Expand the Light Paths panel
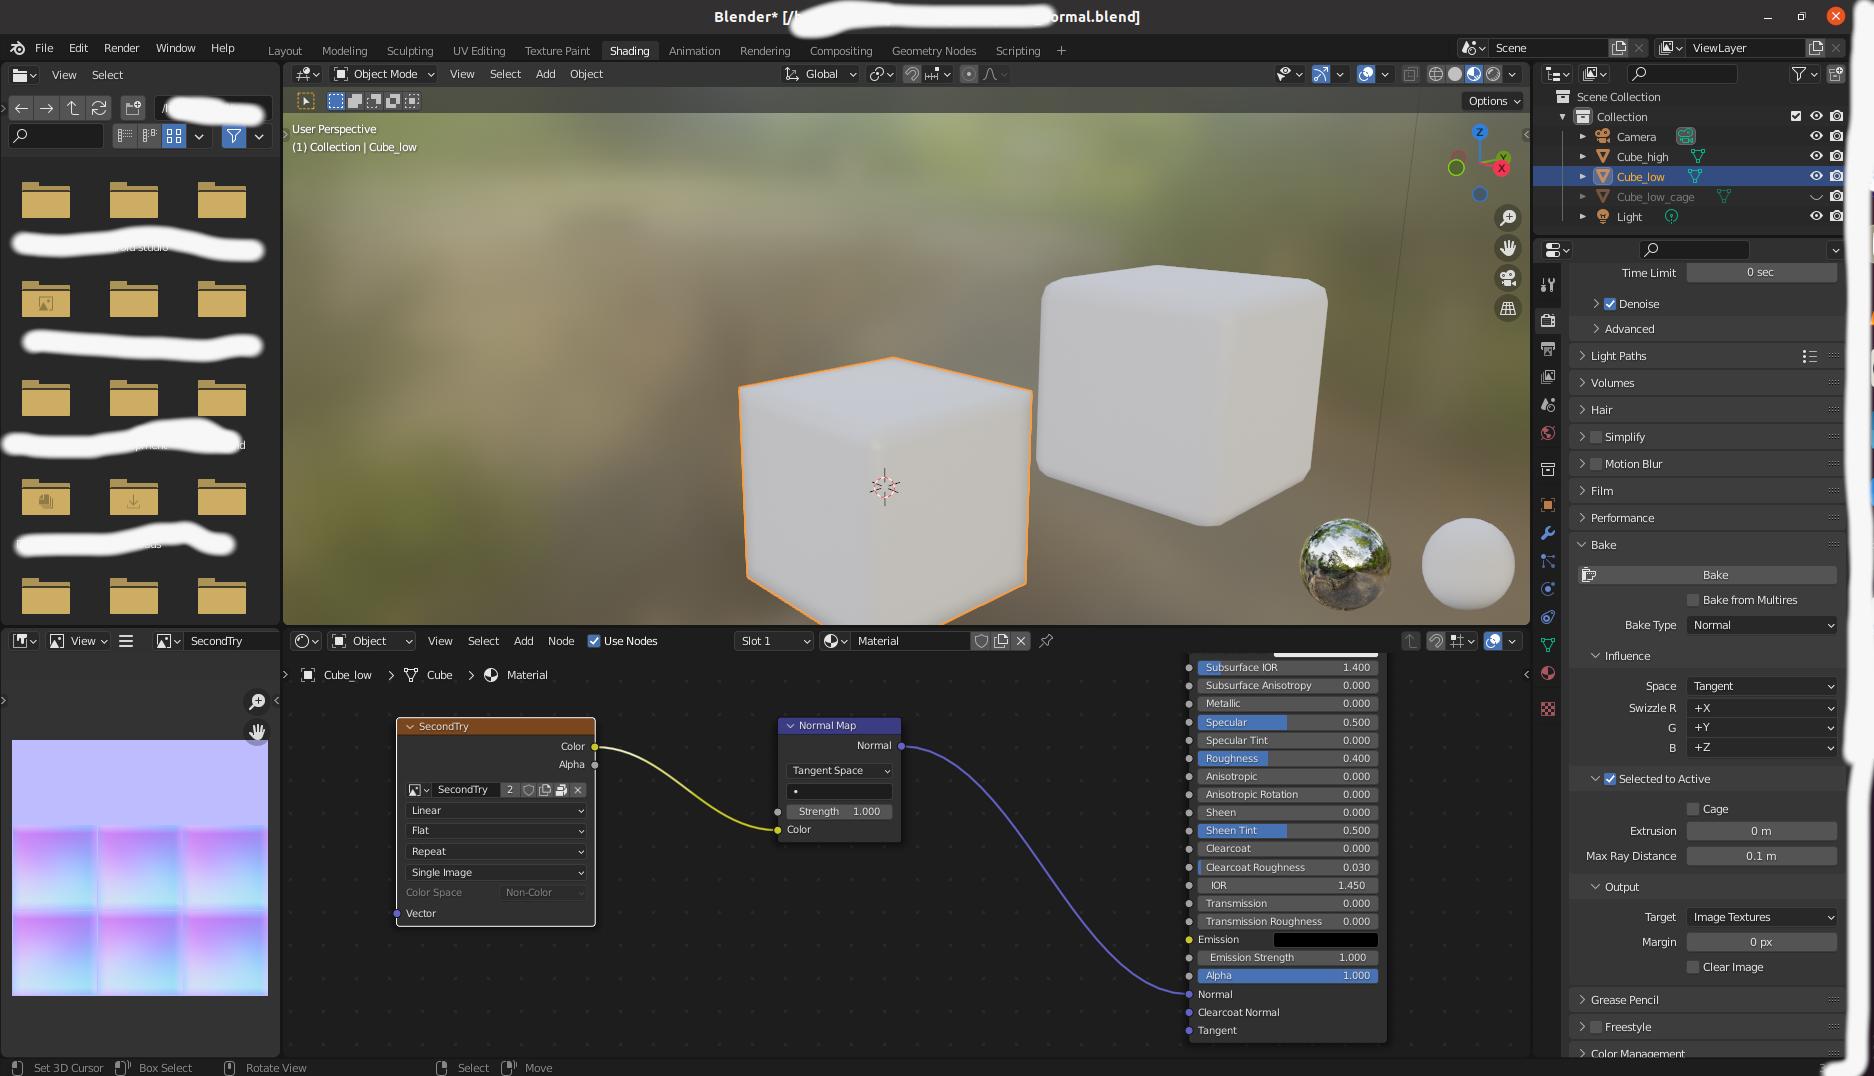1874x1076 pixels. pyautogui.click(x=1617, y=356)
